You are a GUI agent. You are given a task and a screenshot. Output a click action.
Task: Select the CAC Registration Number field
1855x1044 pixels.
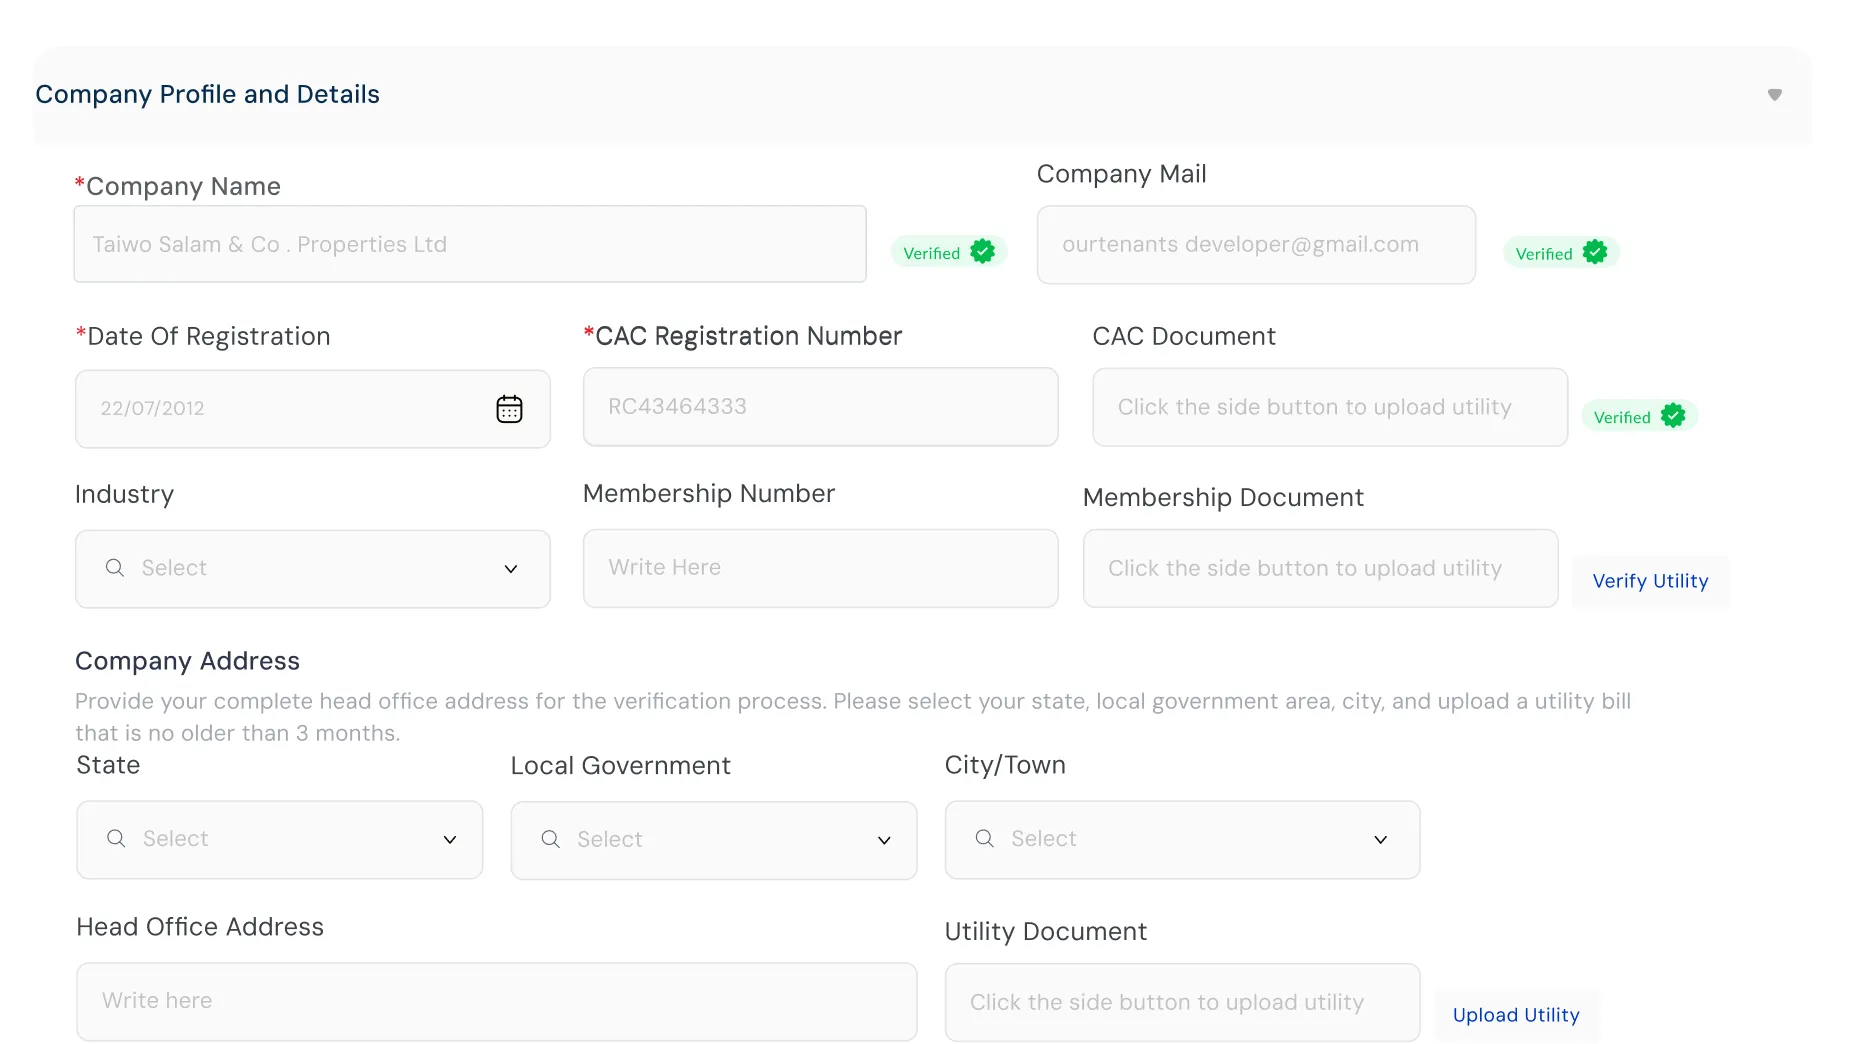820,407
